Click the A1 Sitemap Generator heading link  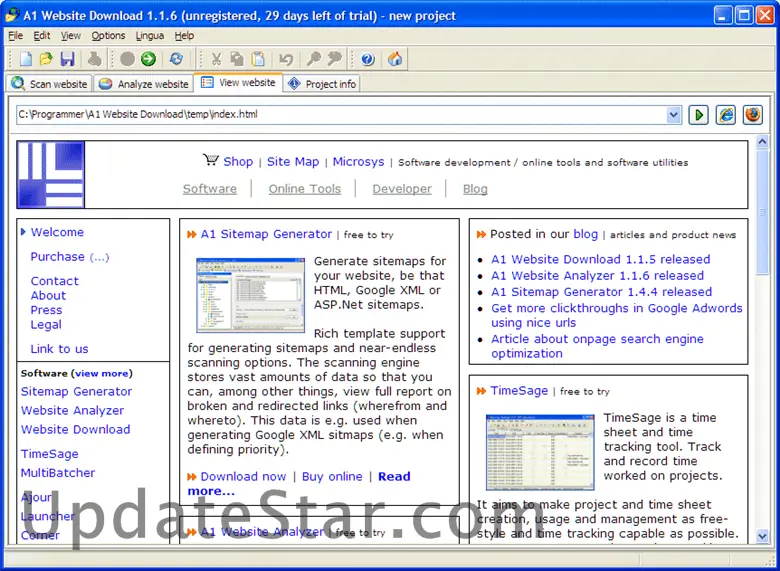pyautogui.click(x=266, y=234)
